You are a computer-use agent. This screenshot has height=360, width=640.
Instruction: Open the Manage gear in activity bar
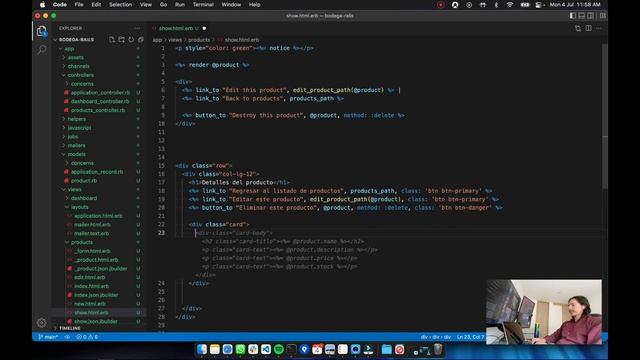[x=41, y=323]
